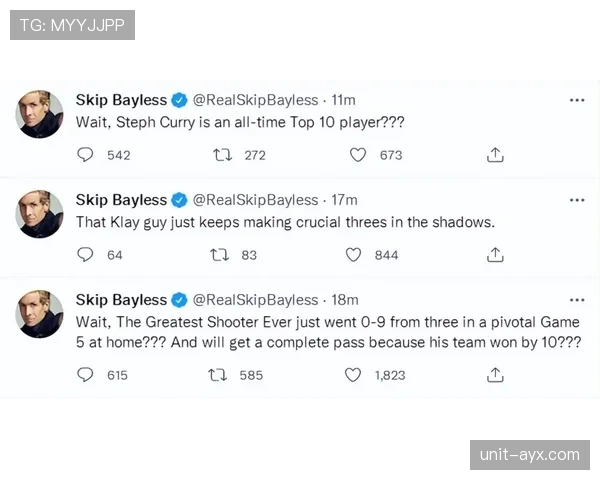Retweet the Greatest Shooter Ever tweet
600x480 pixels.
pyautogui.click(x=217, y=375)
